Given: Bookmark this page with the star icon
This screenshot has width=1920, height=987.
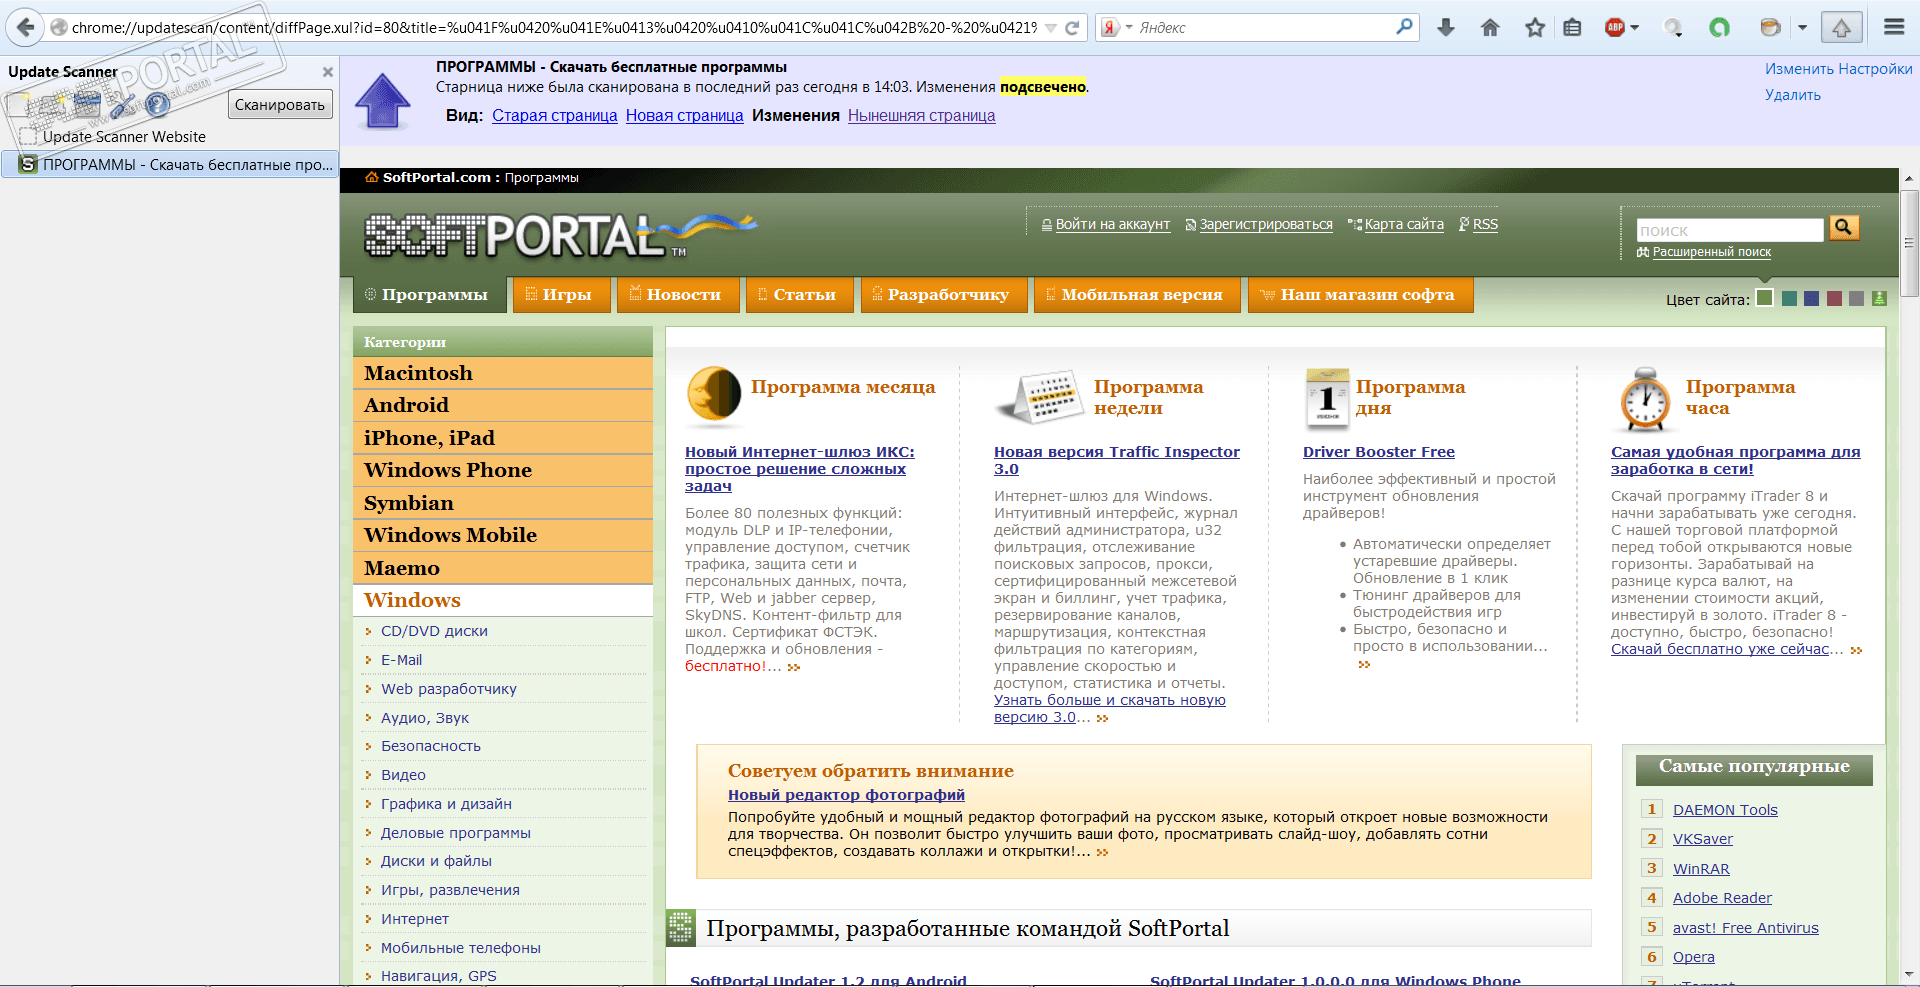Looking at the screenshot, I should click(x=1535, y=28).
